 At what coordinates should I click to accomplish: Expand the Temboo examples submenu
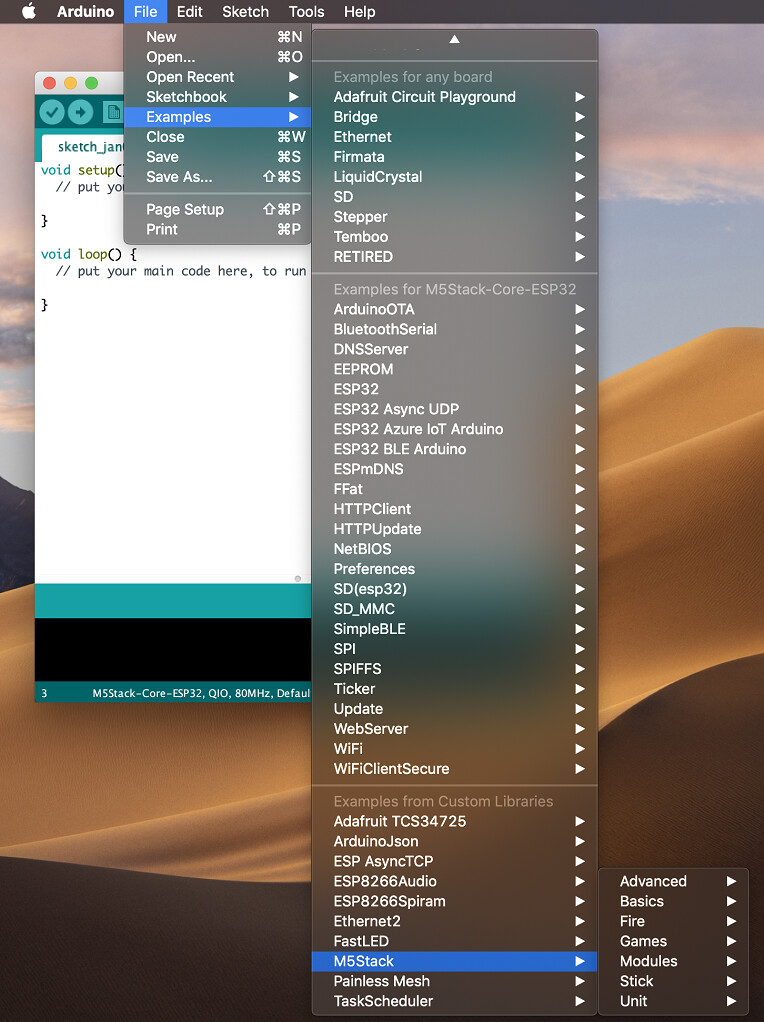pyautogui.click(x=455, y=237)
